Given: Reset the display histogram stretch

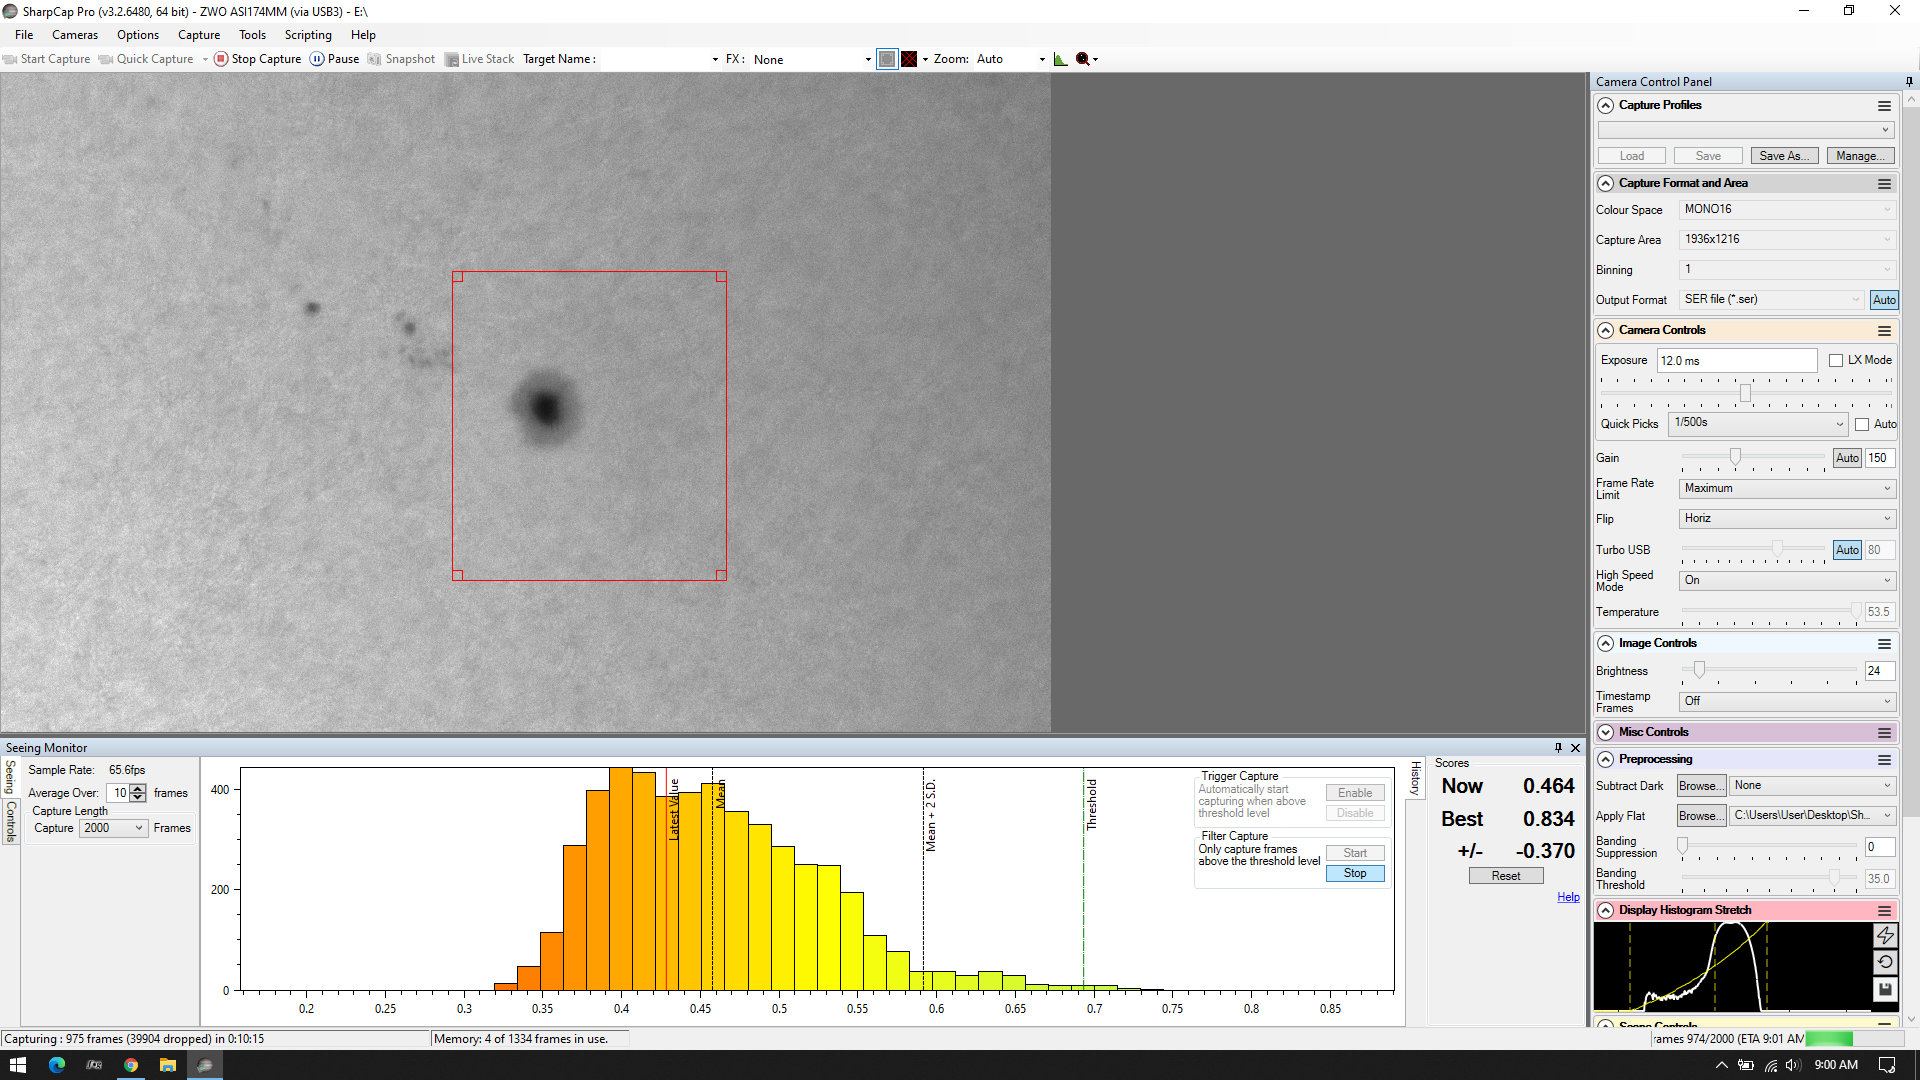Looking at the screenshot, I should click(1885, 962).
